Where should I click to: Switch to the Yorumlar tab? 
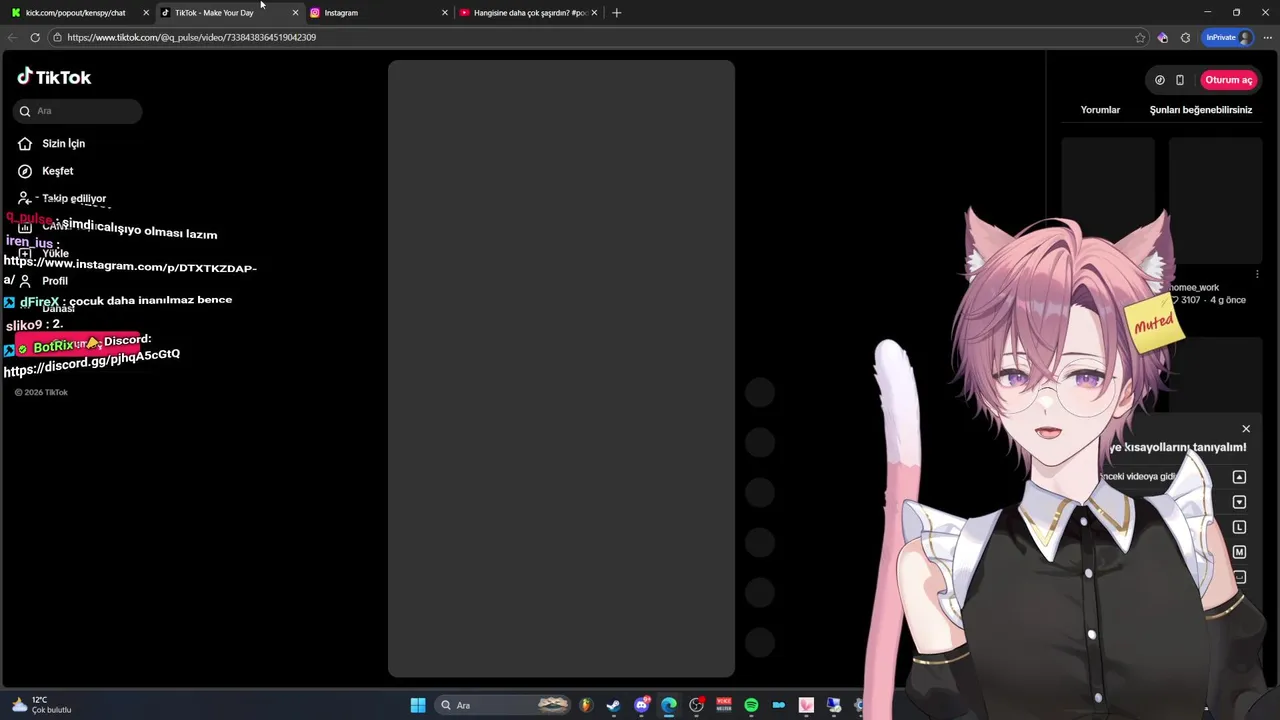tap(1100, 110)
